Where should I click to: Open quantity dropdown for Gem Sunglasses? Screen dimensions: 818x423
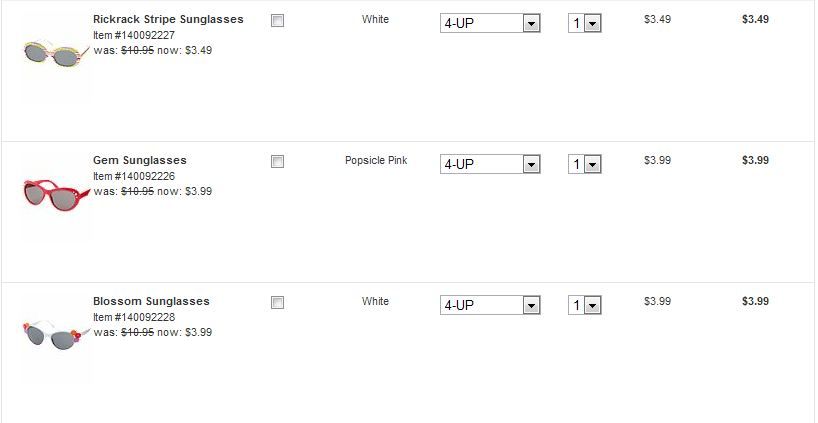(x=584, y=164)
